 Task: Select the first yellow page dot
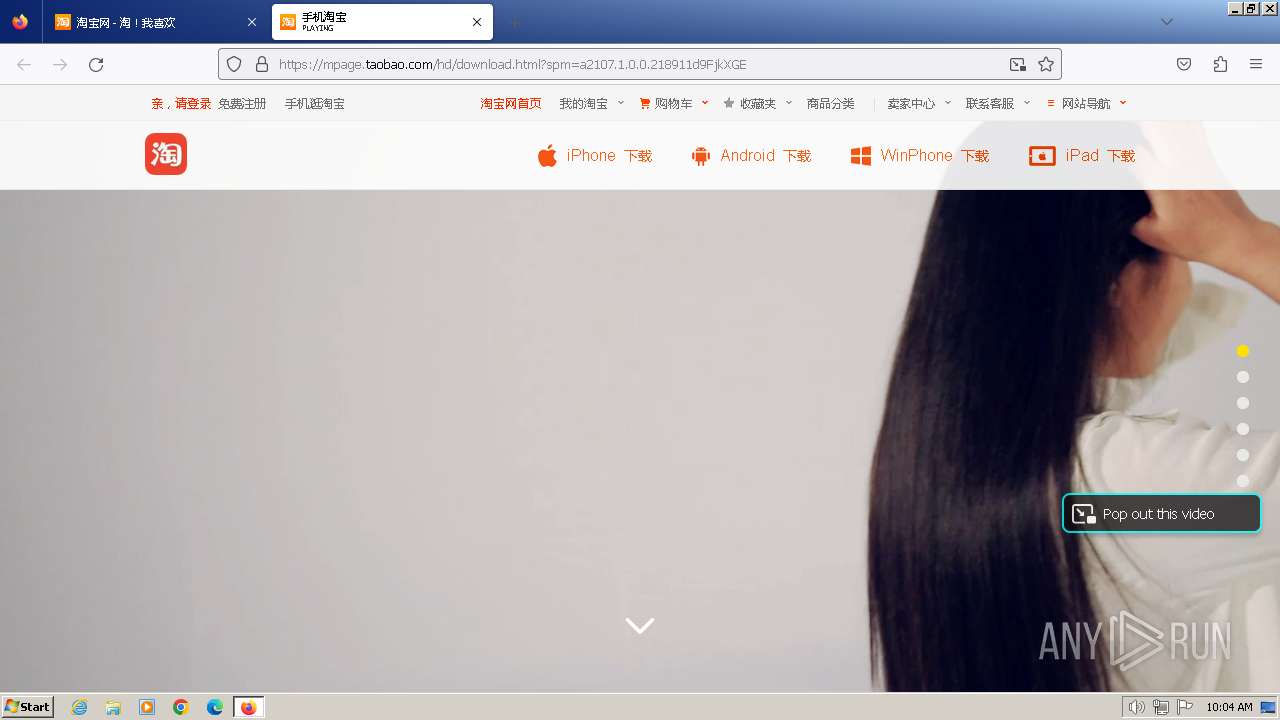(x=1243, y=351)
